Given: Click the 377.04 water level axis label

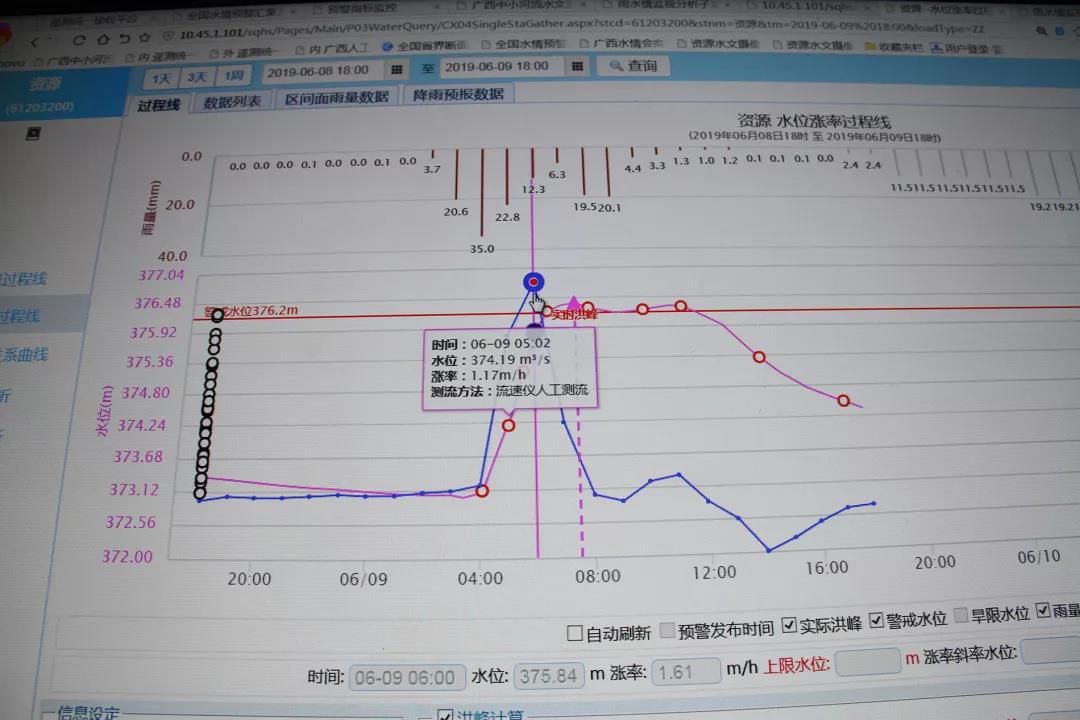Looking at the screenshot, I should click(x=161, y=275).
